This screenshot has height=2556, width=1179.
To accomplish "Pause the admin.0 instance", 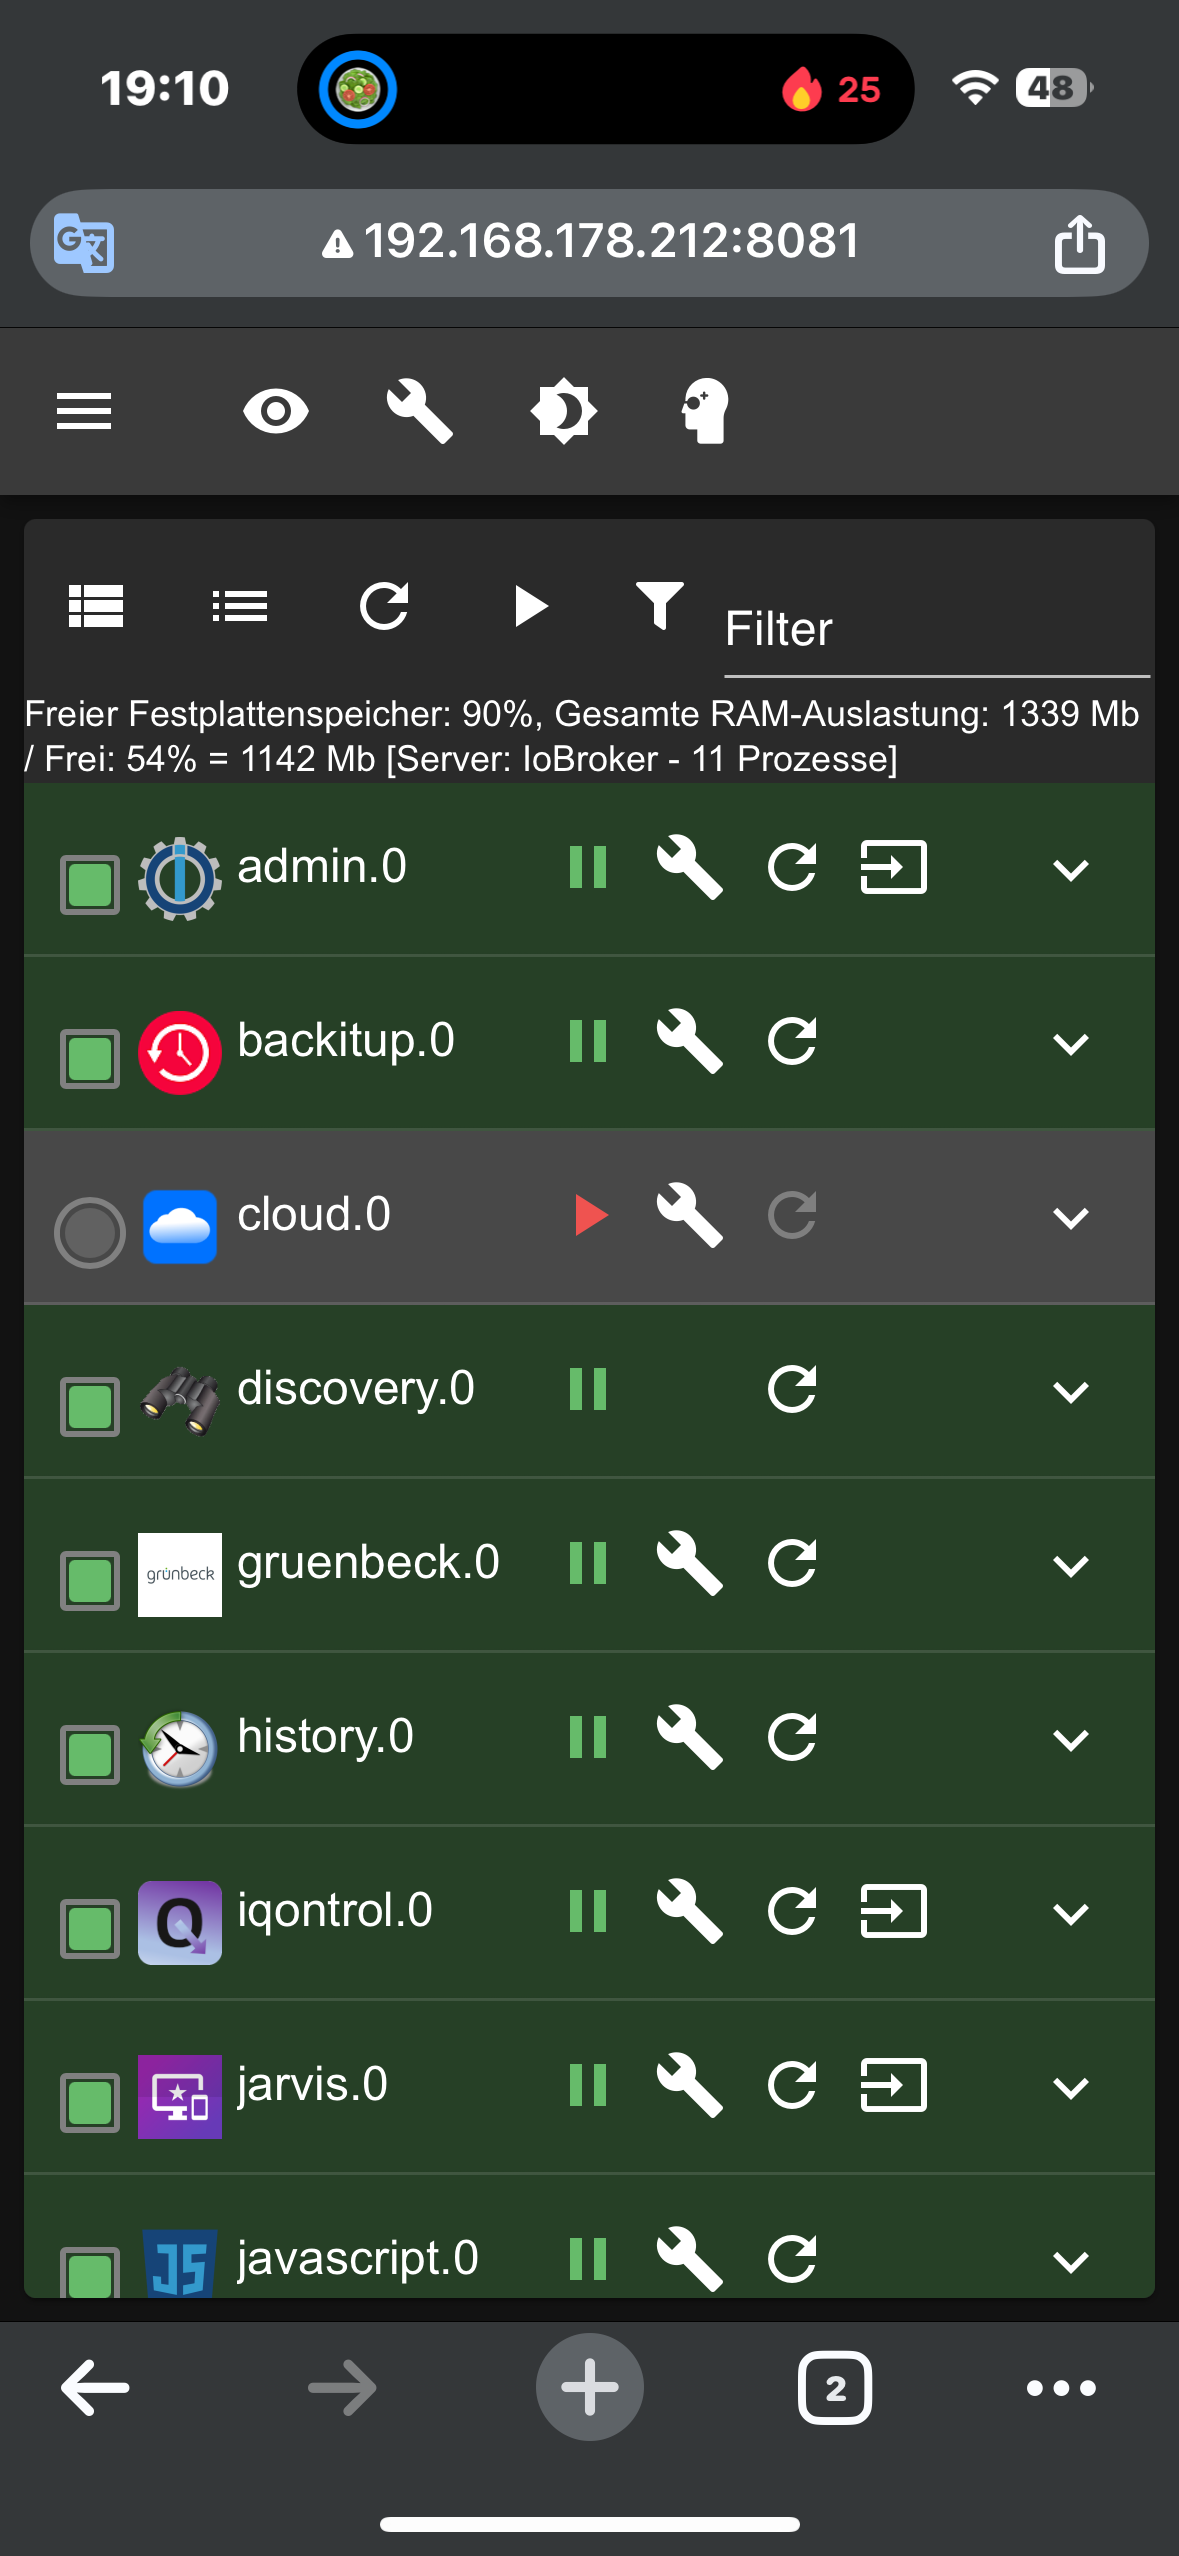I will point(588,868).
